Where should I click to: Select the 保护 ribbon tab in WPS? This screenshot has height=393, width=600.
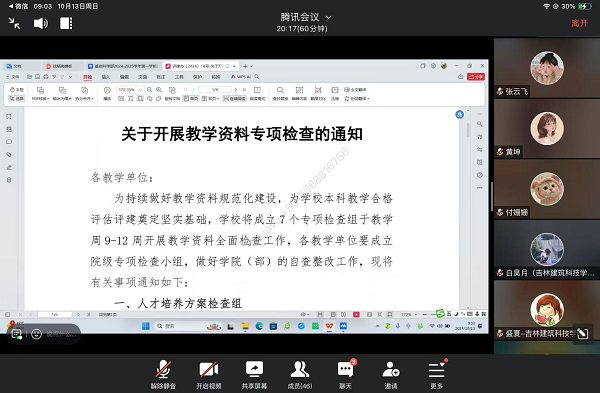(197, 77)
